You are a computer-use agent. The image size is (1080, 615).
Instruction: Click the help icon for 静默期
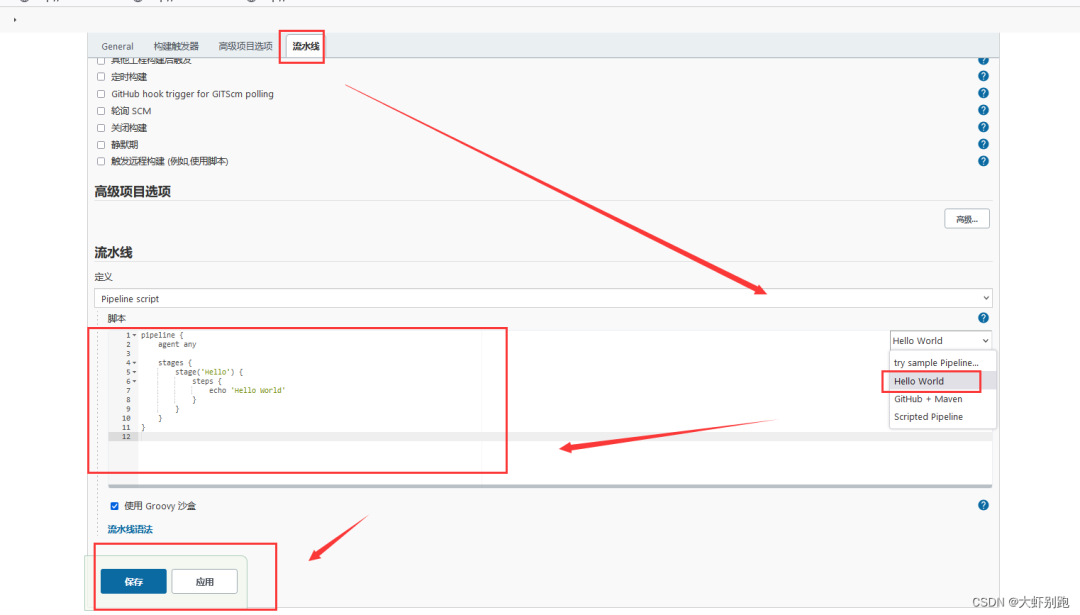pos(983,144)
